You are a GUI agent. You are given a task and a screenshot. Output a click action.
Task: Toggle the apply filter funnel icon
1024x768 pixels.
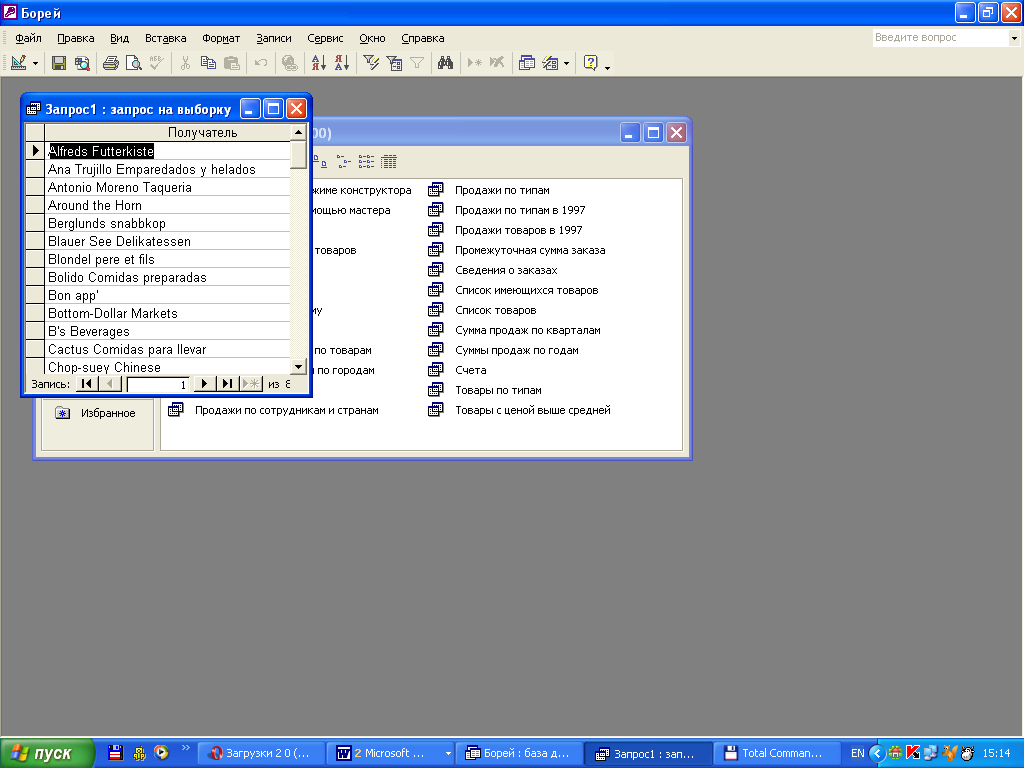(x=417, y=63)
